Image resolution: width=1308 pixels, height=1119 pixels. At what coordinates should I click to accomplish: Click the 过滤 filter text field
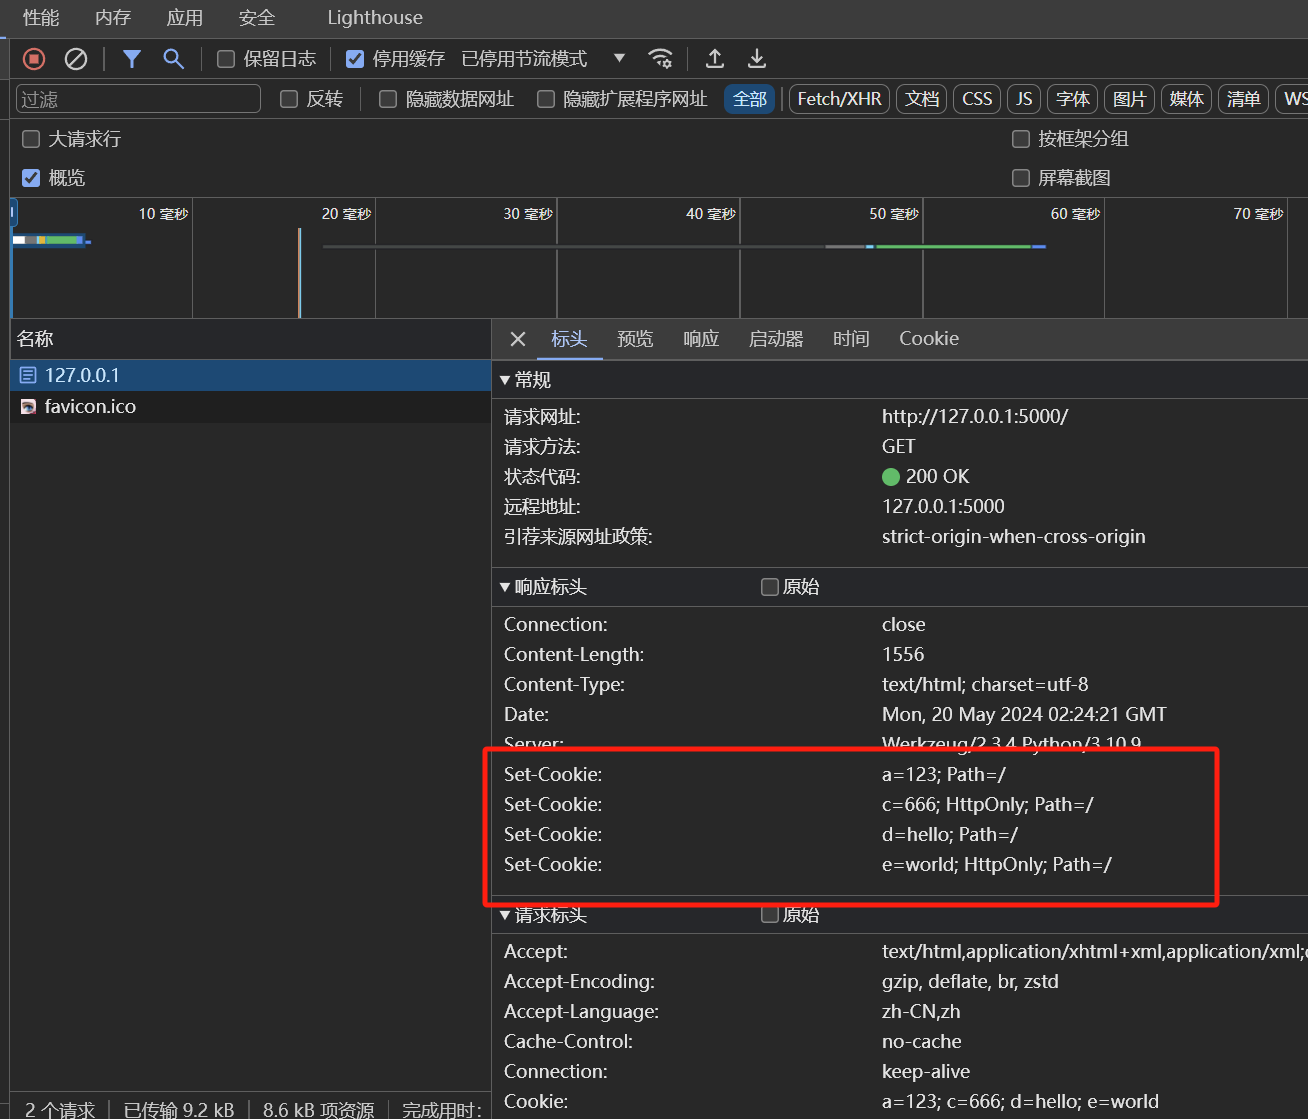(x=138, y=99)
